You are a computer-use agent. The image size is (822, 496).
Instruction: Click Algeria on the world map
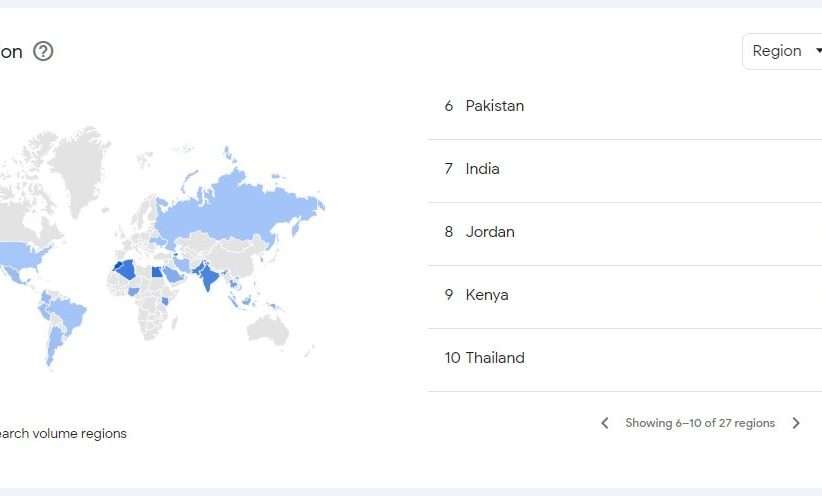126,269
